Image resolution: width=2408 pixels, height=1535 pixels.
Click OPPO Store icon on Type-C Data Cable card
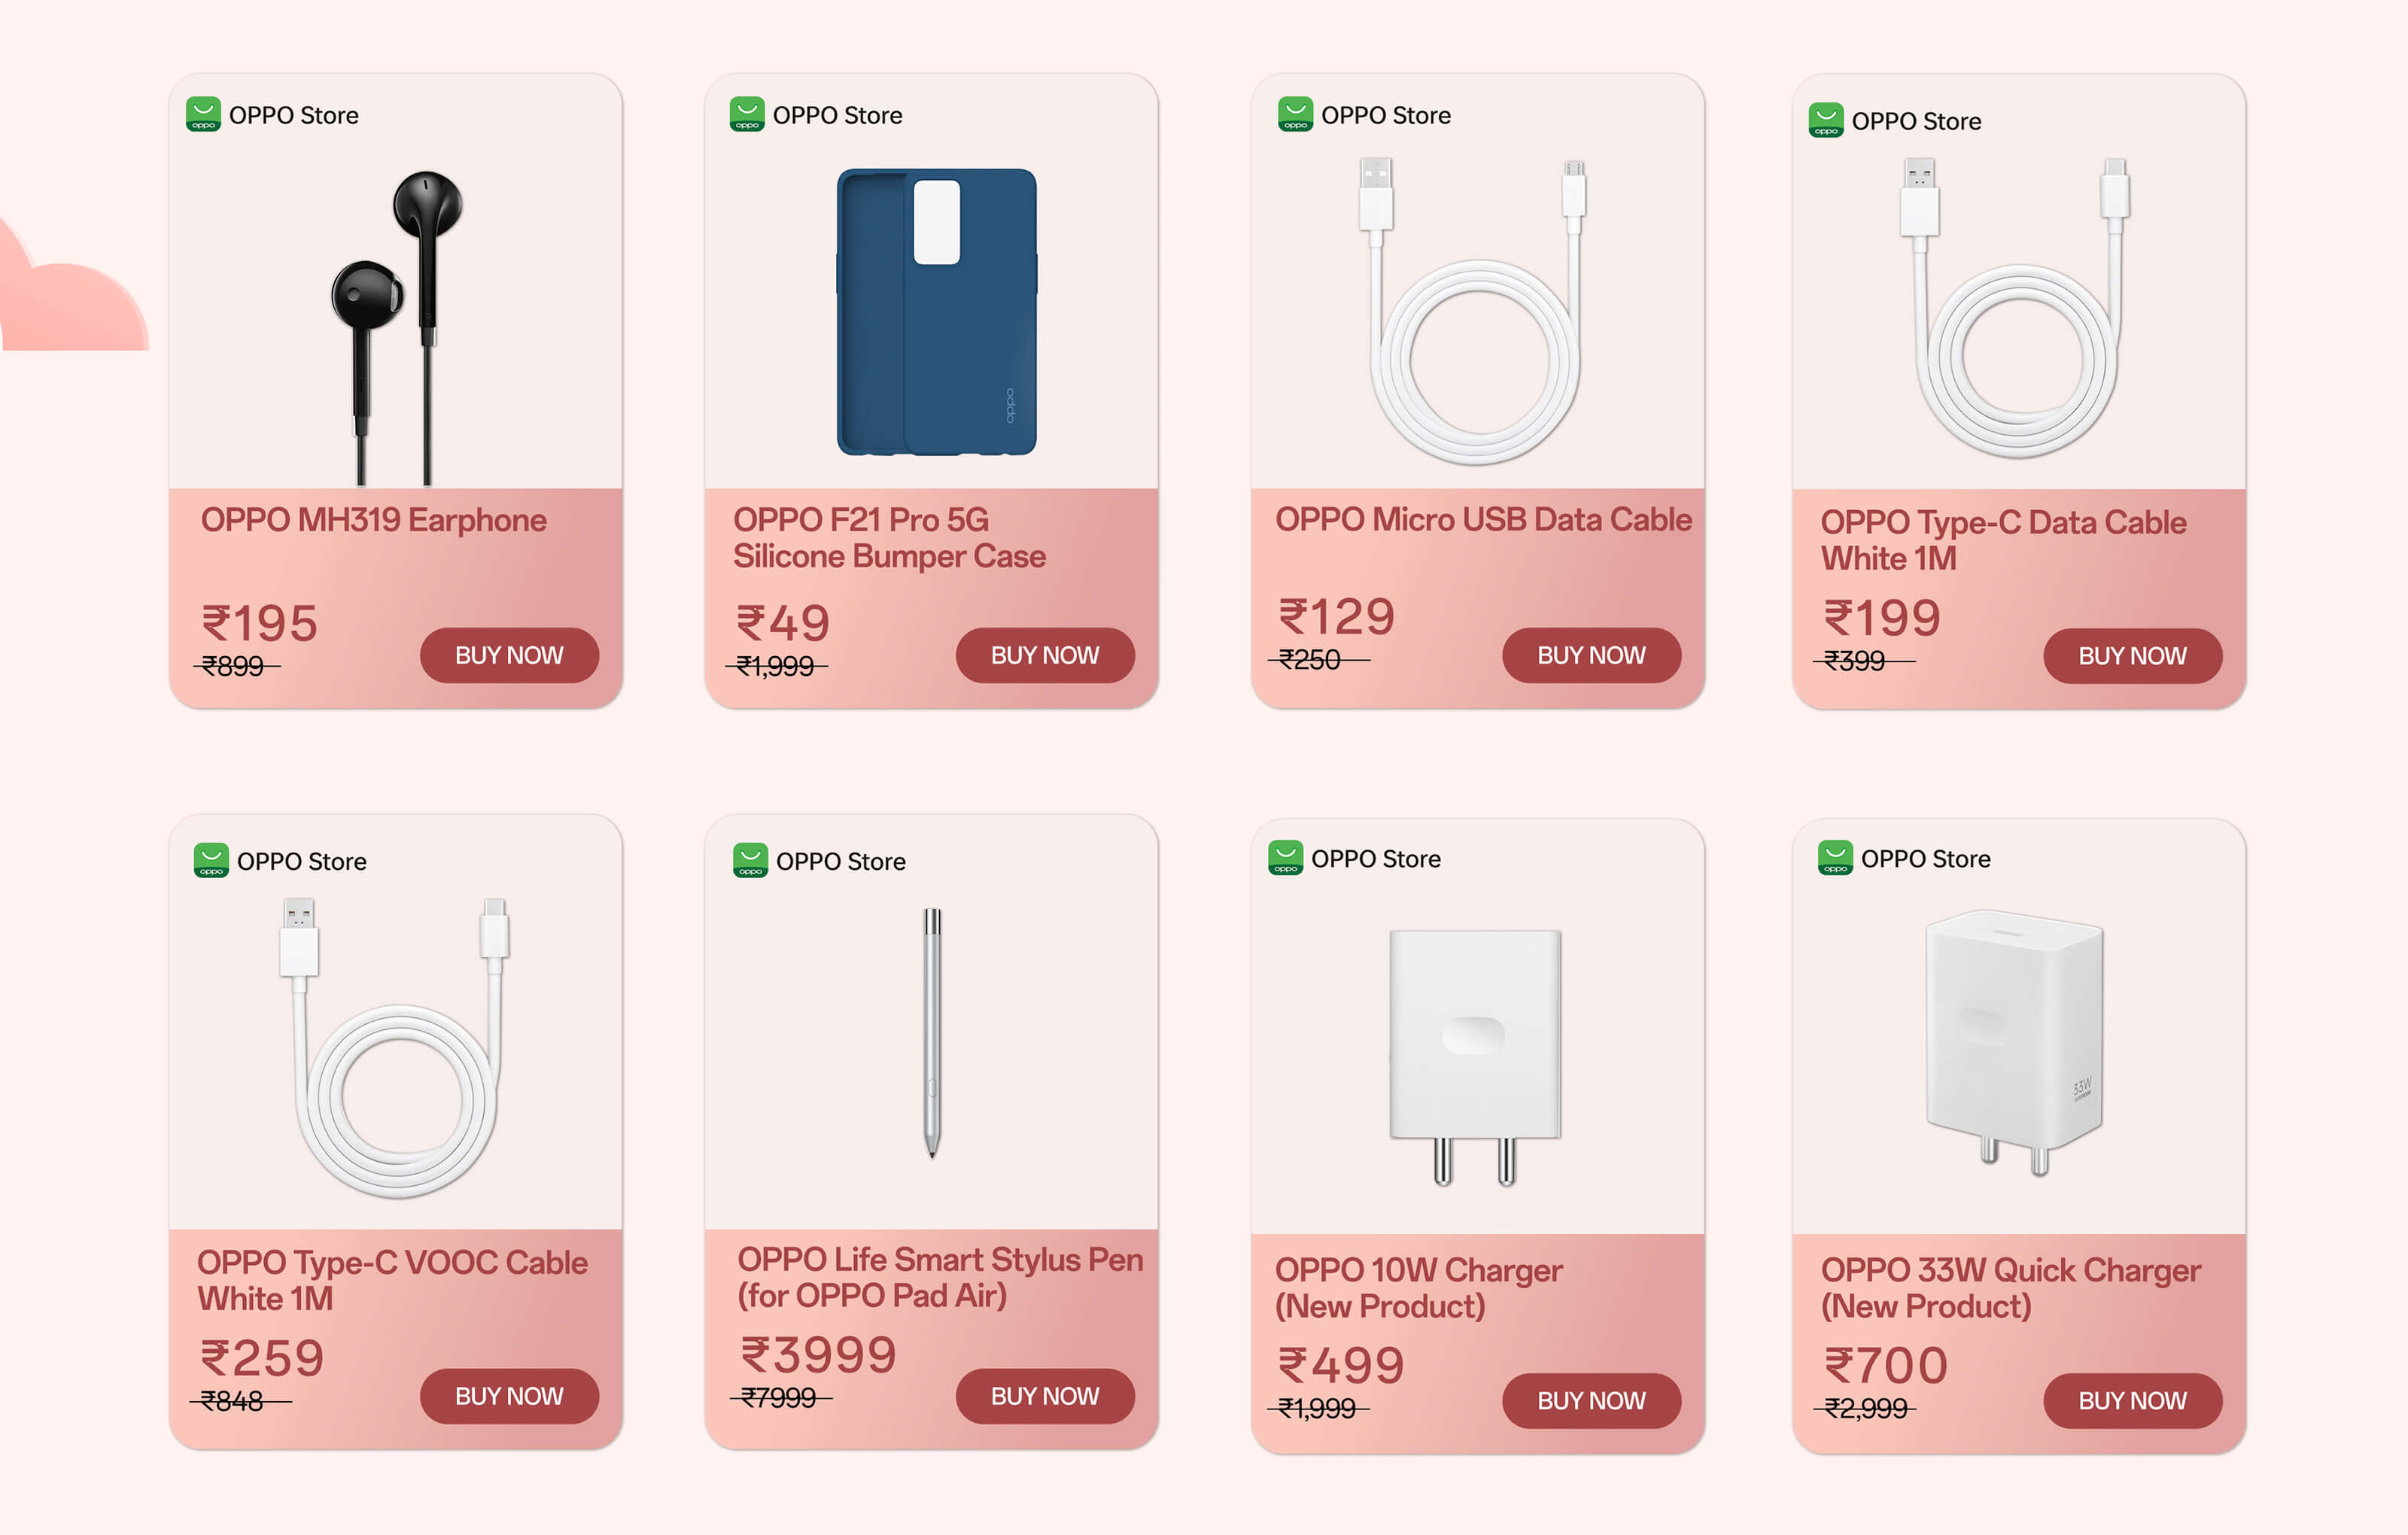[1826, 120]
